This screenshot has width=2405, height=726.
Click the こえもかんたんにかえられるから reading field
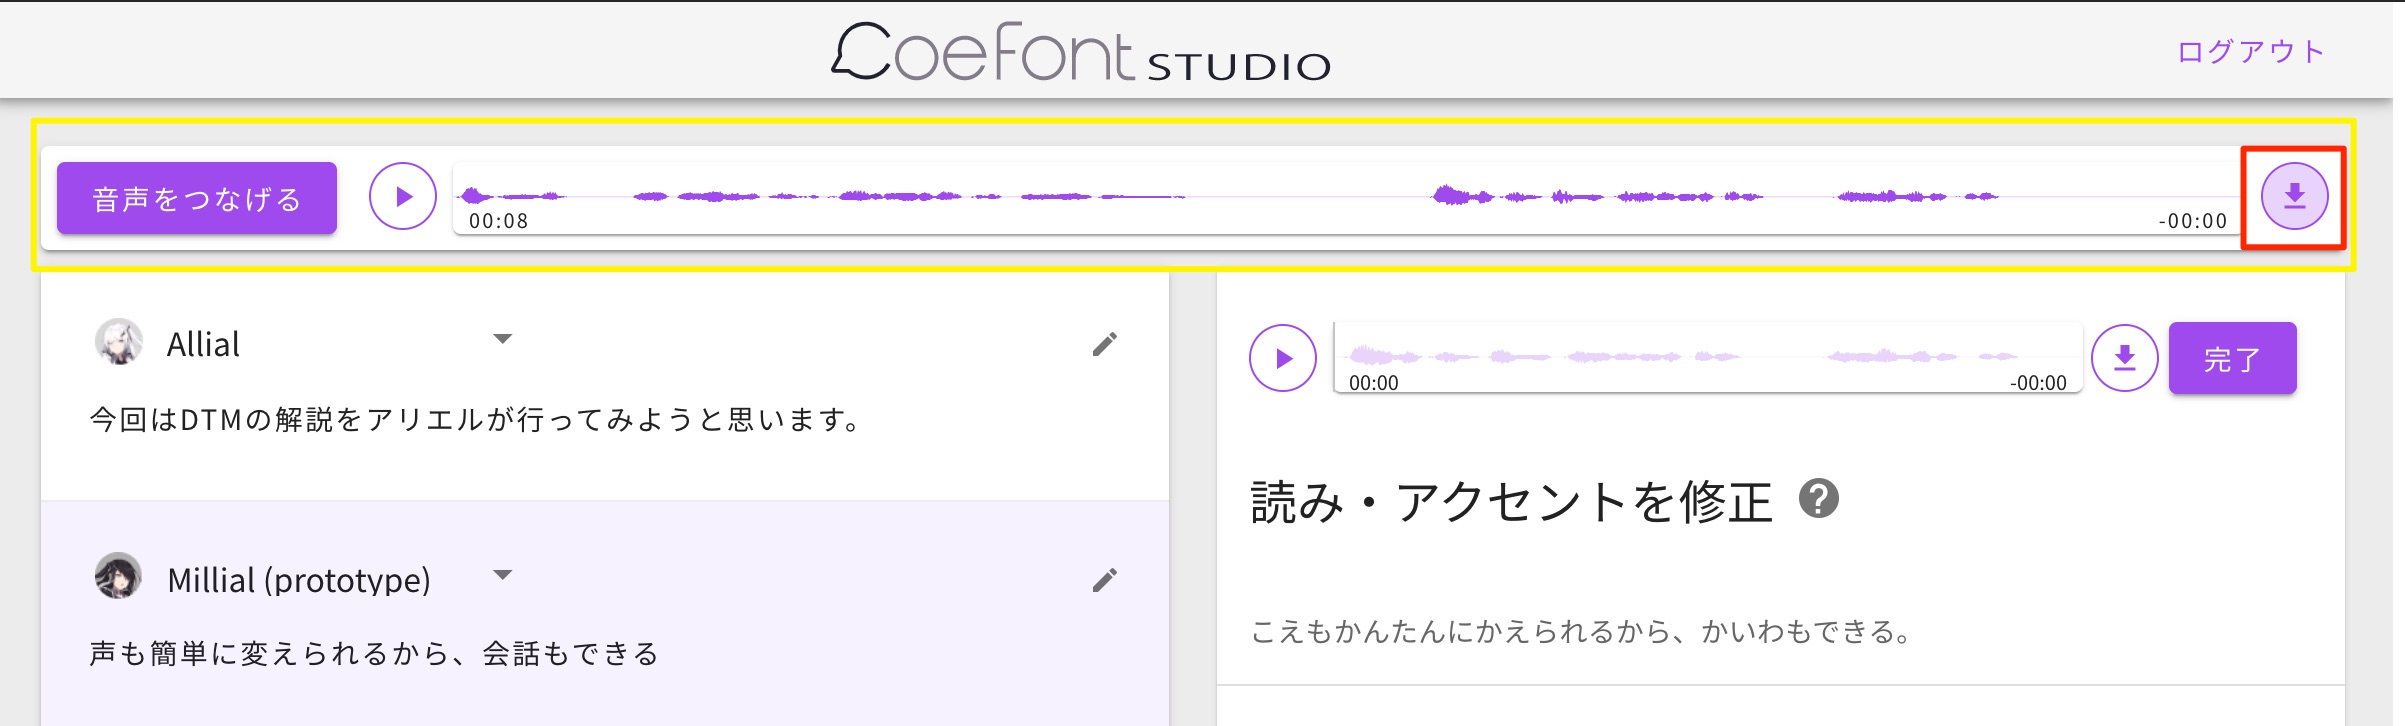click(x=1582, y=631)
